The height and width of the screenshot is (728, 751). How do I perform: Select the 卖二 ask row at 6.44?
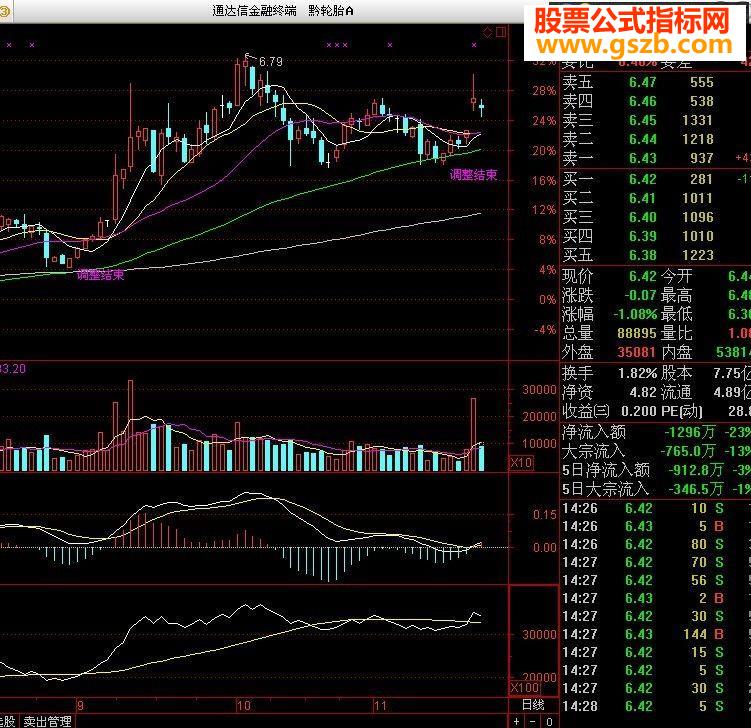(x=655, y=139)
